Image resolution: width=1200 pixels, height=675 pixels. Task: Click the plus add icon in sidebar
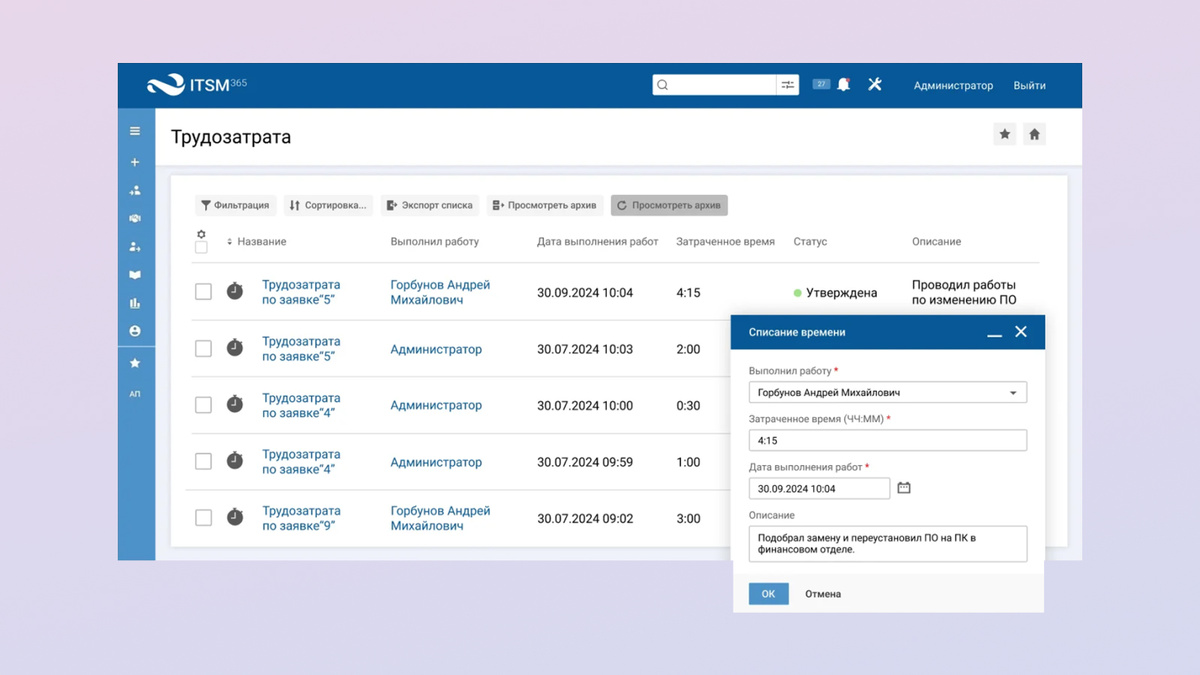coord(135,162)
